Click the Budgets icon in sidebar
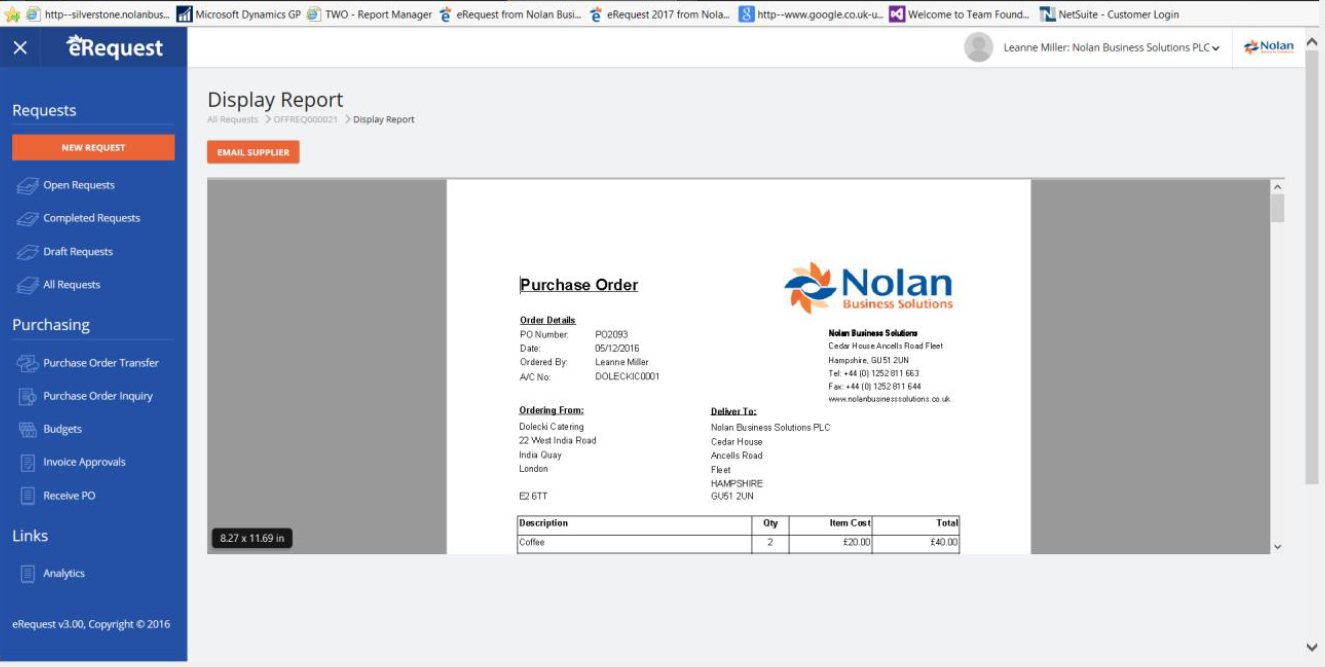Screen dimensions: 1325x667 28,429
